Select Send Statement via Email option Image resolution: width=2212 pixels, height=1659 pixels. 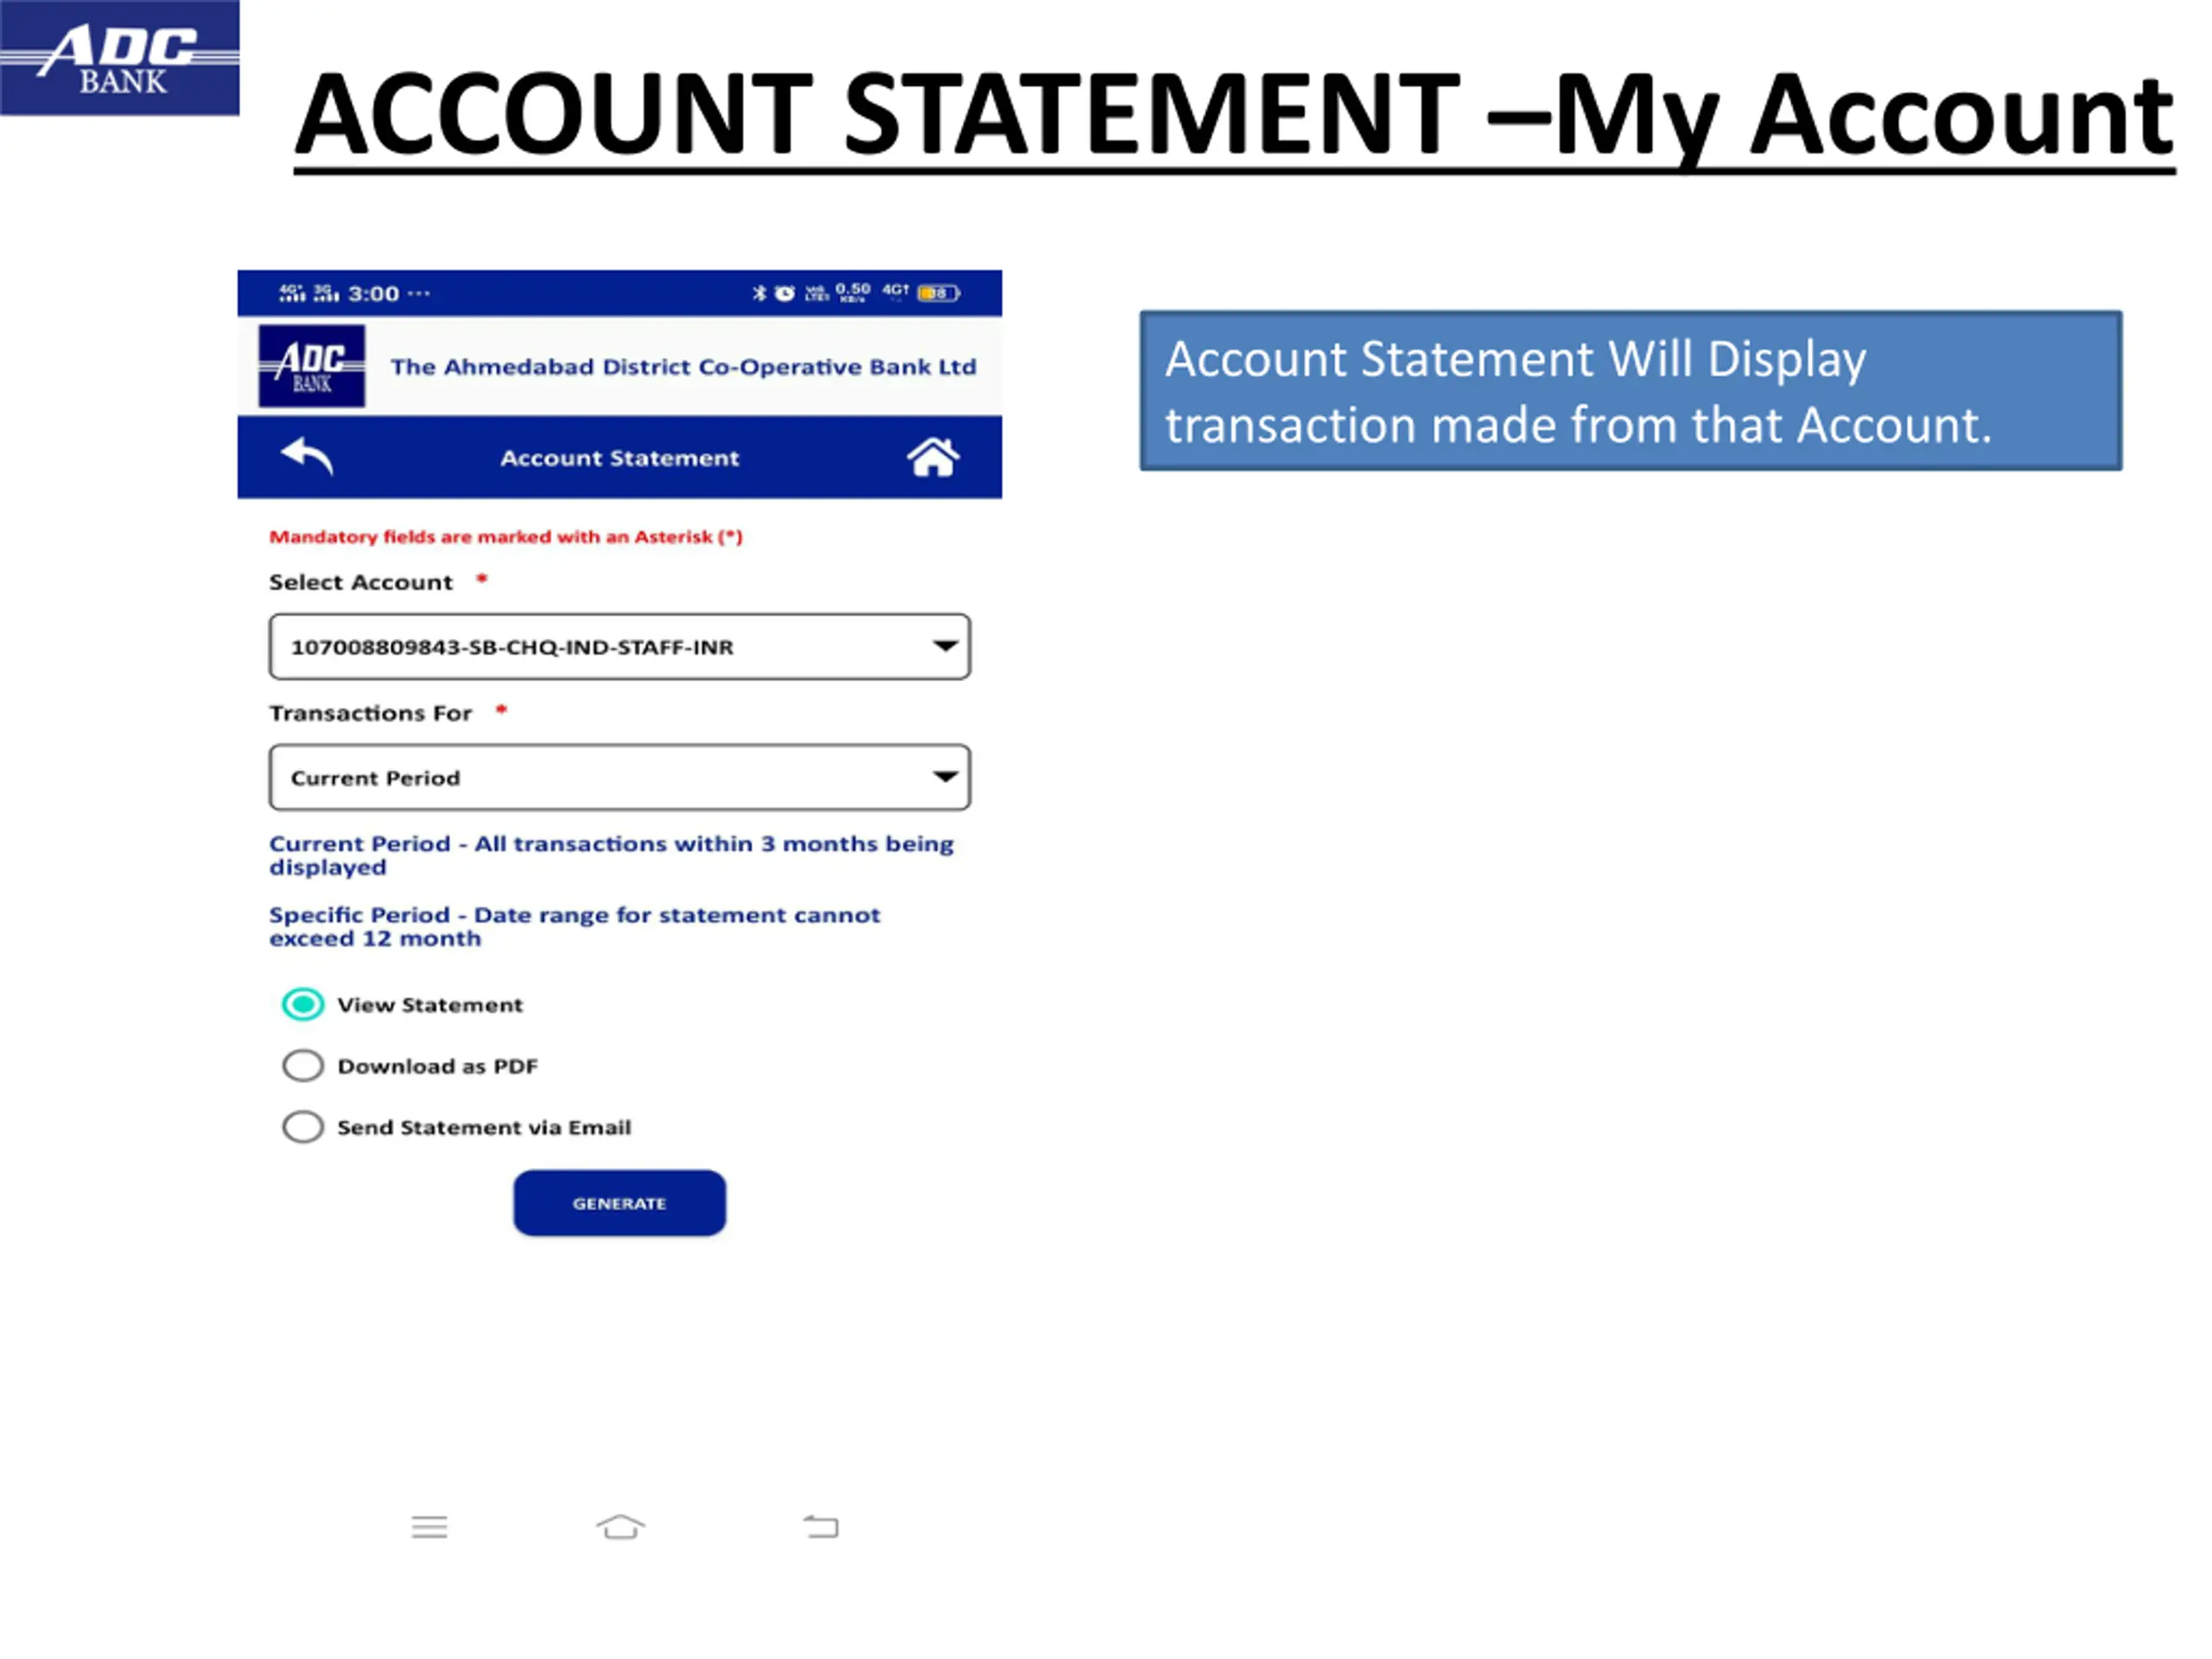pyautogui.click(x=303, y=1127)
